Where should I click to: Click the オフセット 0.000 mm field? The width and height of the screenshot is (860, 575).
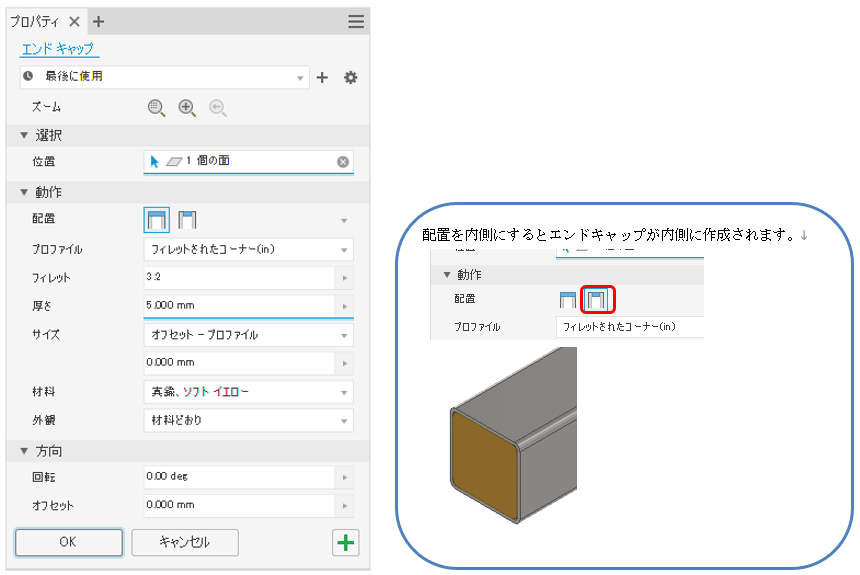pos(239,506)
